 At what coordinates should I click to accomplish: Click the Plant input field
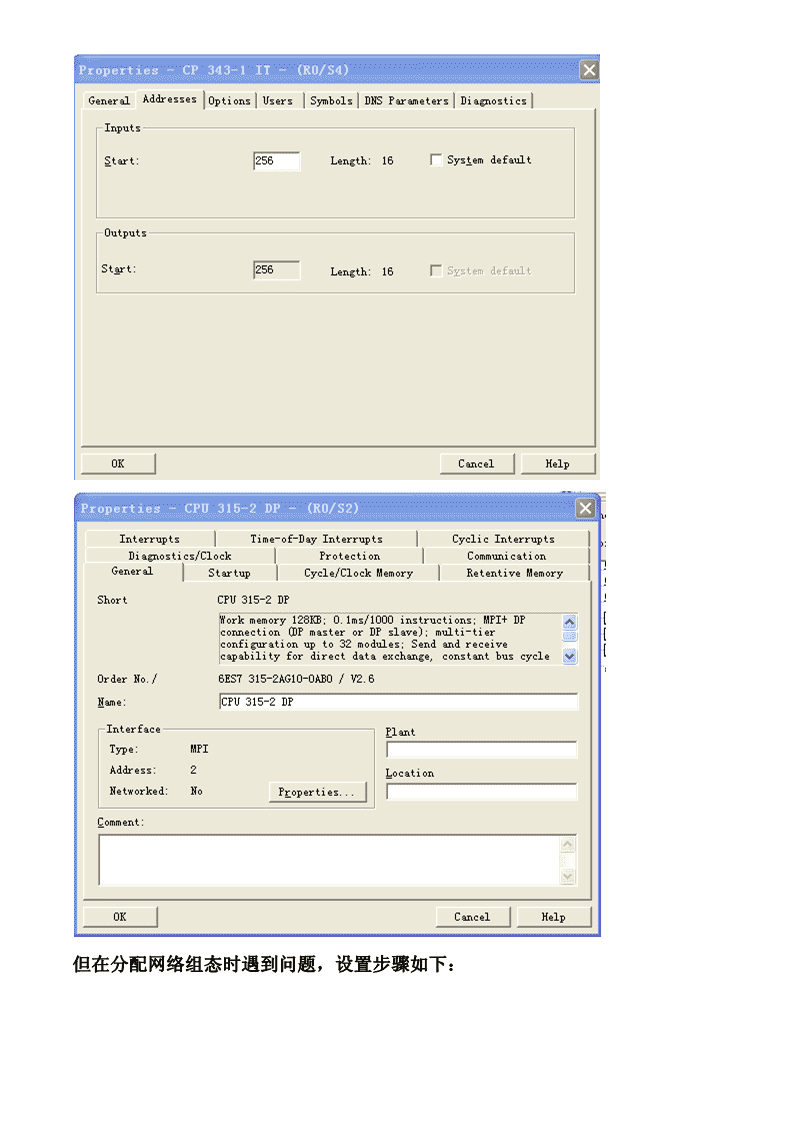click(481, 749)
